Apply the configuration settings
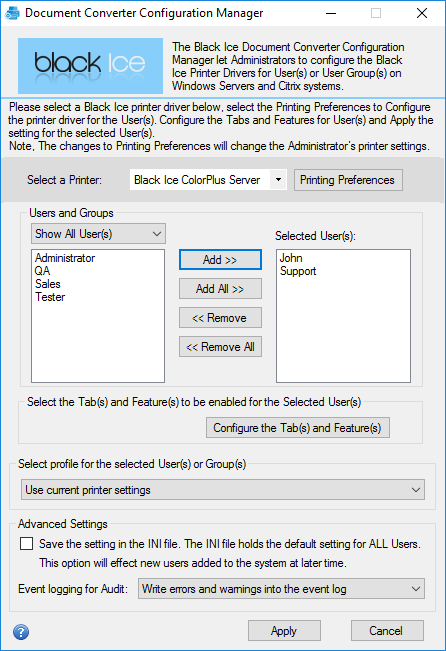 pos(284,631)
